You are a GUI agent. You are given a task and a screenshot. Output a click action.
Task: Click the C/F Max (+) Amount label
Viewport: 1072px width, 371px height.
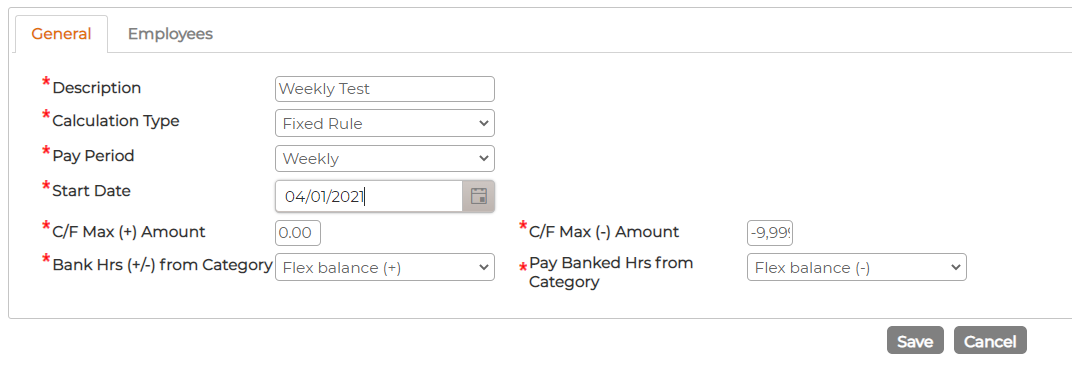point(129,232)
